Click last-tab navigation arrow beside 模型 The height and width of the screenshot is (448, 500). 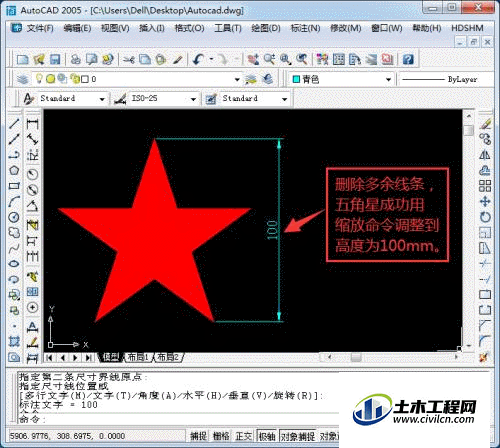pos(89,358)
